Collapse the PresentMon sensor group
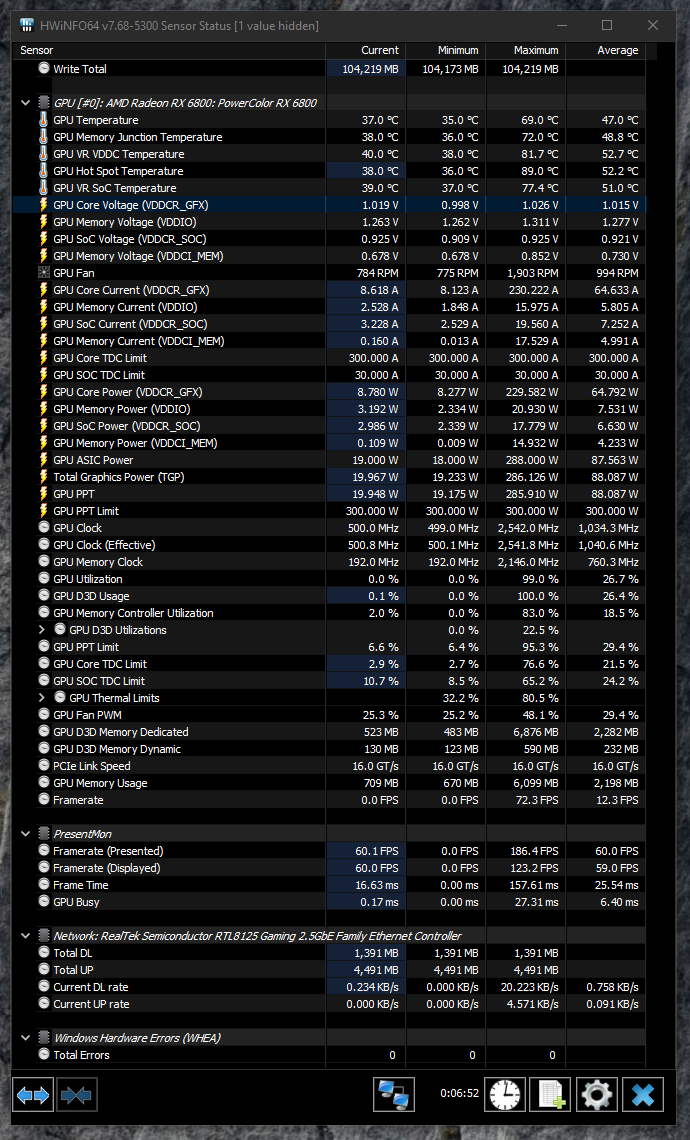 25,834
